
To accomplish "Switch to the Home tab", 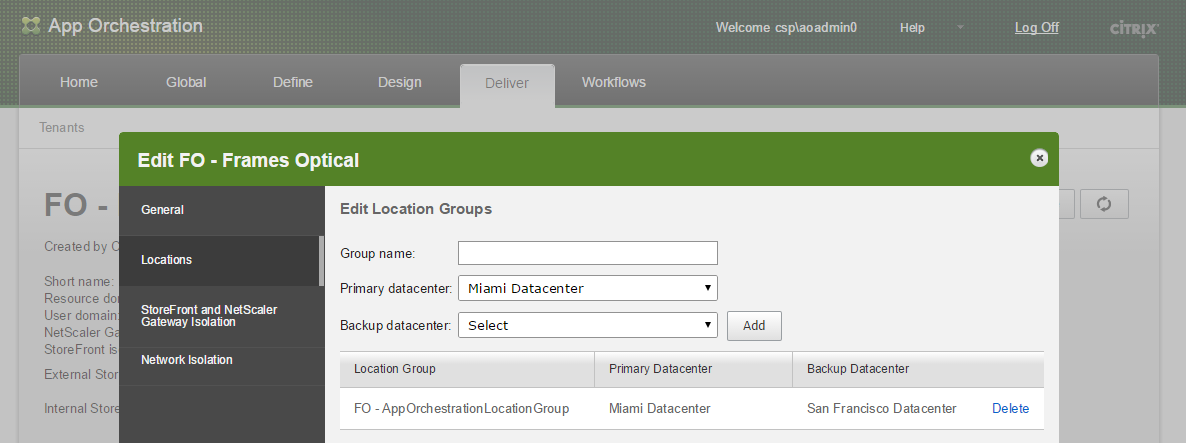I will pos(79,82).
